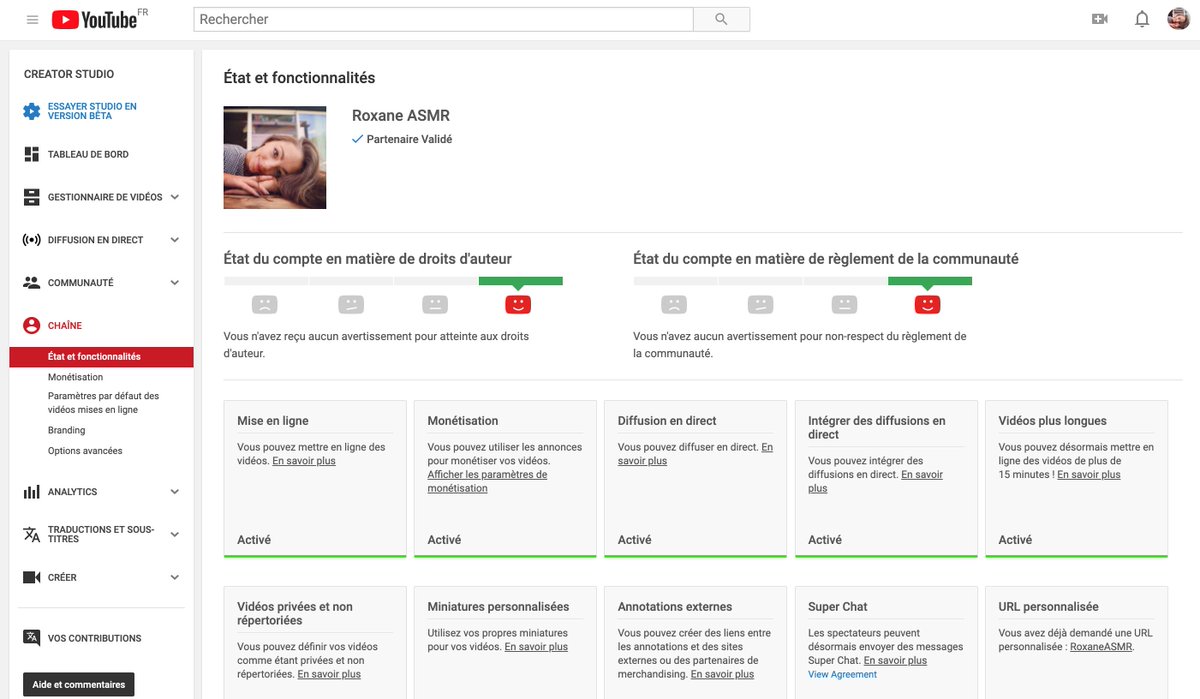Viewport: 1200px width, 699px height.
Task: Click the Roxane ASMR channel thumbnail
Action: point(275,157)
